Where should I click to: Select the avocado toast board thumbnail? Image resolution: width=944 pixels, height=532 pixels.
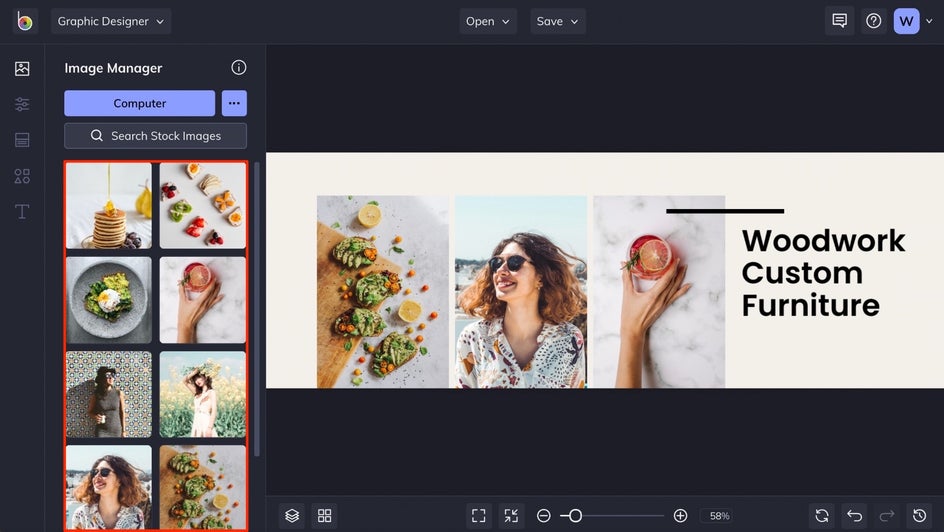pos(203,487)
